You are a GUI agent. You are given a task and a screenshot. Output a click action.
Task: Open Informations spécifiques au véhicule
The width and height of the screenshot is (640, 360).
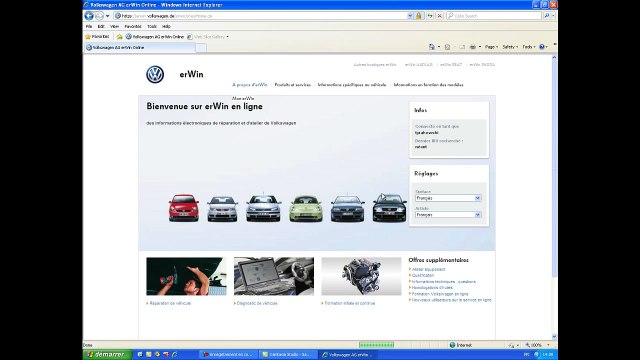352,85
